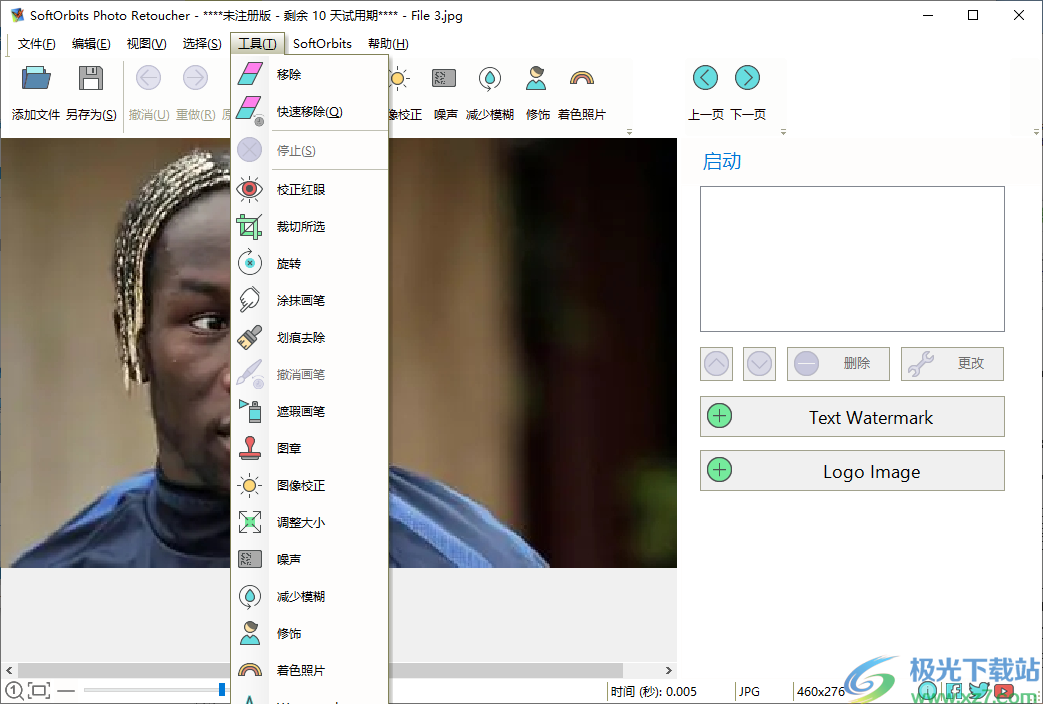Choose 校正红眼 from the Tools menu
This screenshot has height=704, width=1043.
click(x=300, y=189)
